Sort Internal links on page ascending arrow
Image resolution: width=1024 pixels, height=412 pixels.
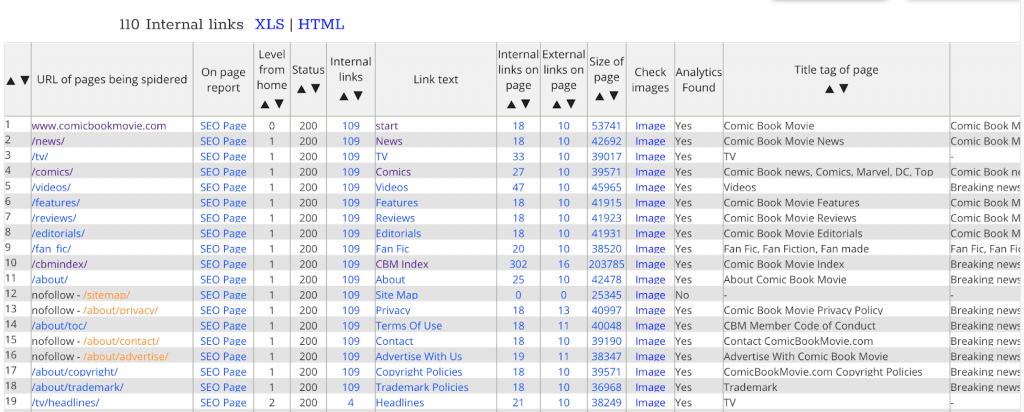point(511,104)
